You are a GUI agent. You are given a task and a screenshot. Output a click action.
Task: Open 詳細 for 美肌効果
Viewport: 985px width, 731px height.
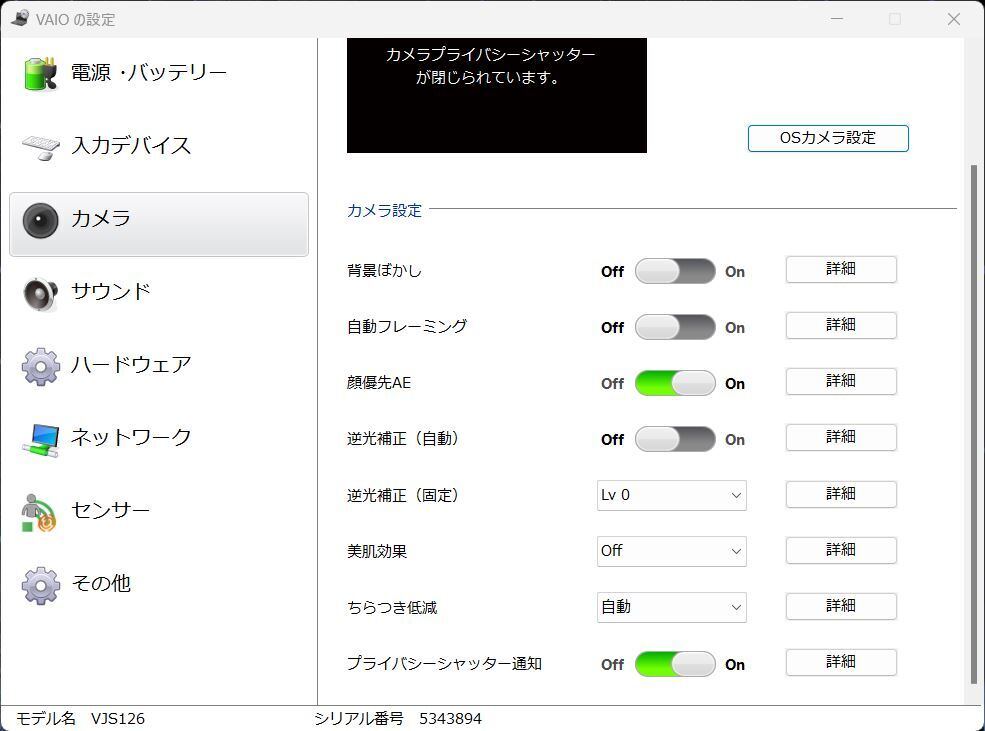coord(841,550)
